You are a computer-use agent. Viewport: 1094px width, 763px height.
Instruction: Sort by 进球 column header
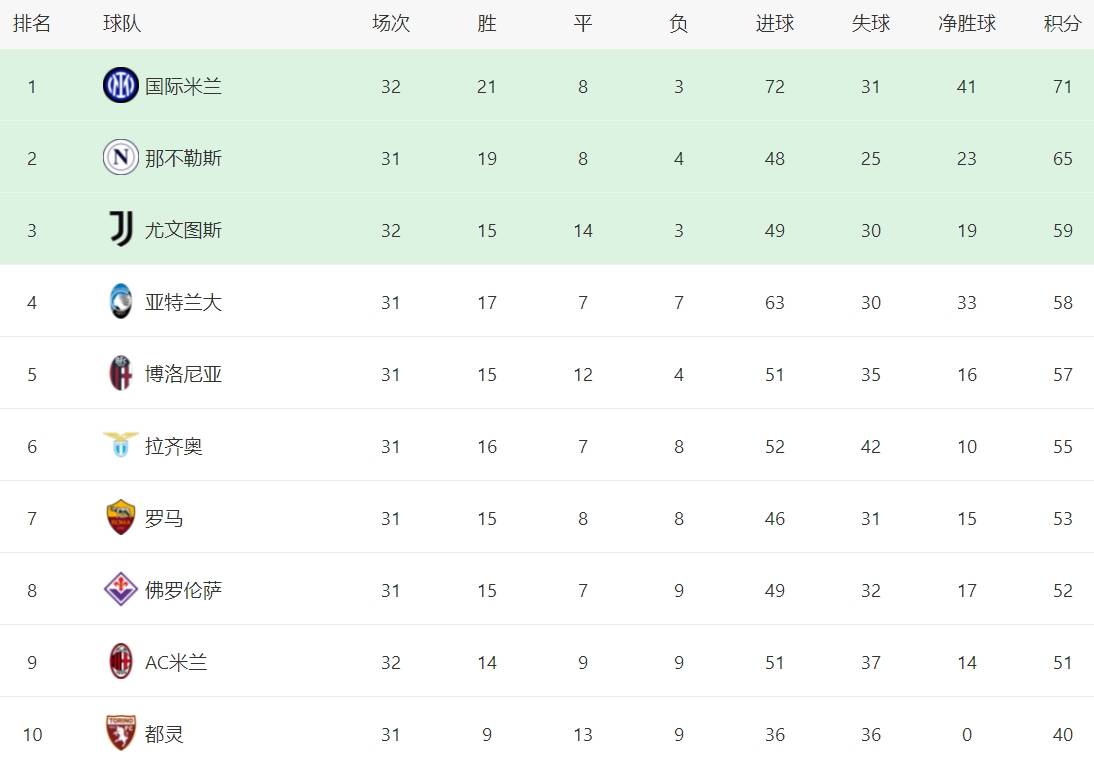(x=775, y=24)
